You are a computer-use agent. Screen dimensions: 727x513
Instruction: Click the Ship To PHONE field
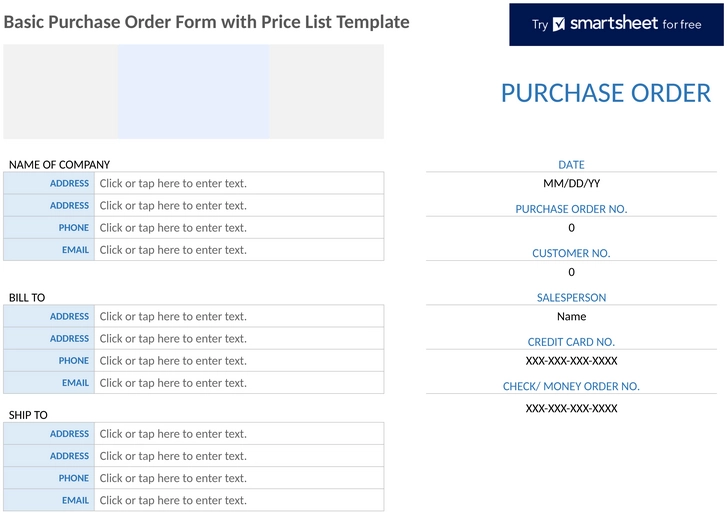[239, 478]
